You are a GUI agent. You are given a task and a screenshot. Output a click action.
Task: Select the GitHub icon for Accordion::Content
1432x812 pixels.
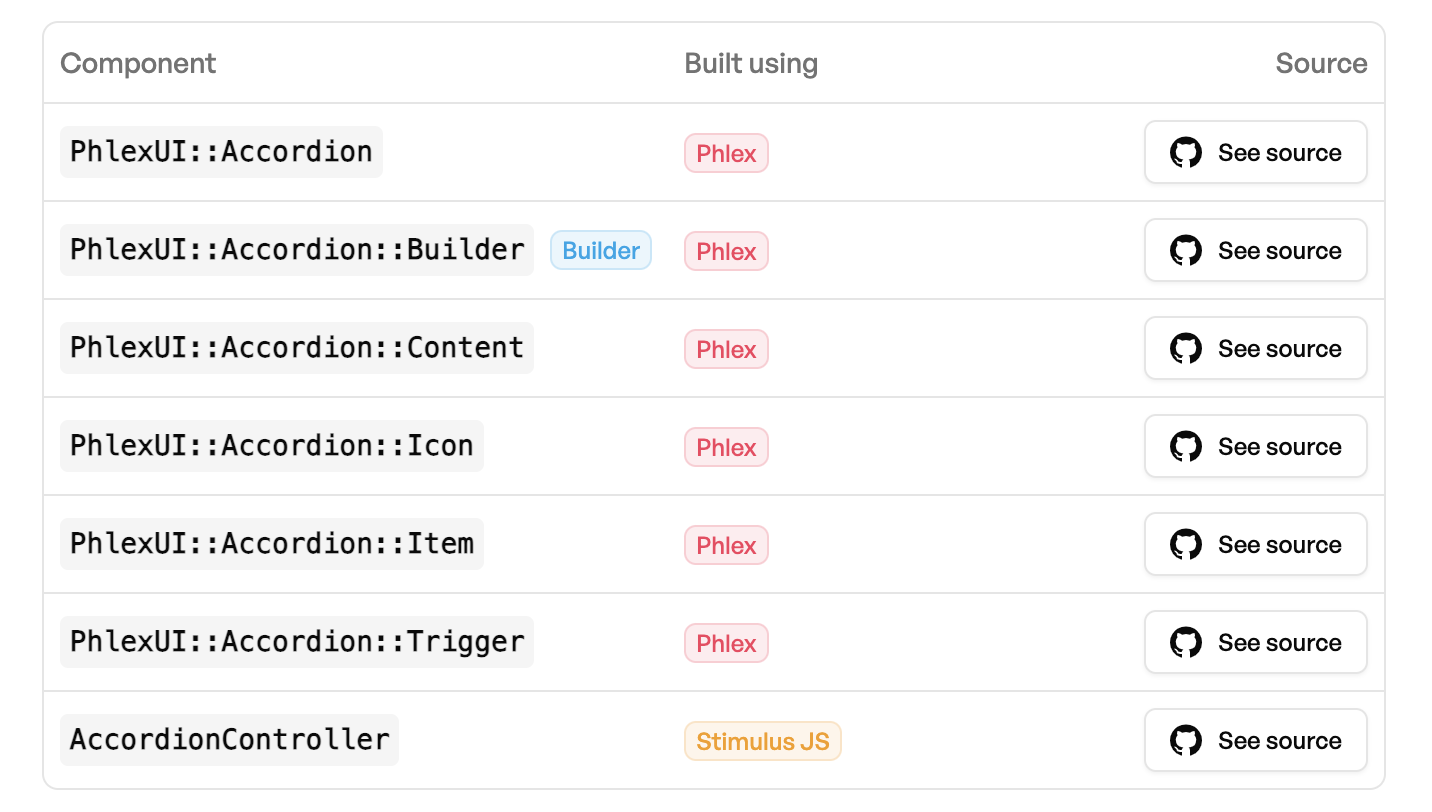[1185, 348]
